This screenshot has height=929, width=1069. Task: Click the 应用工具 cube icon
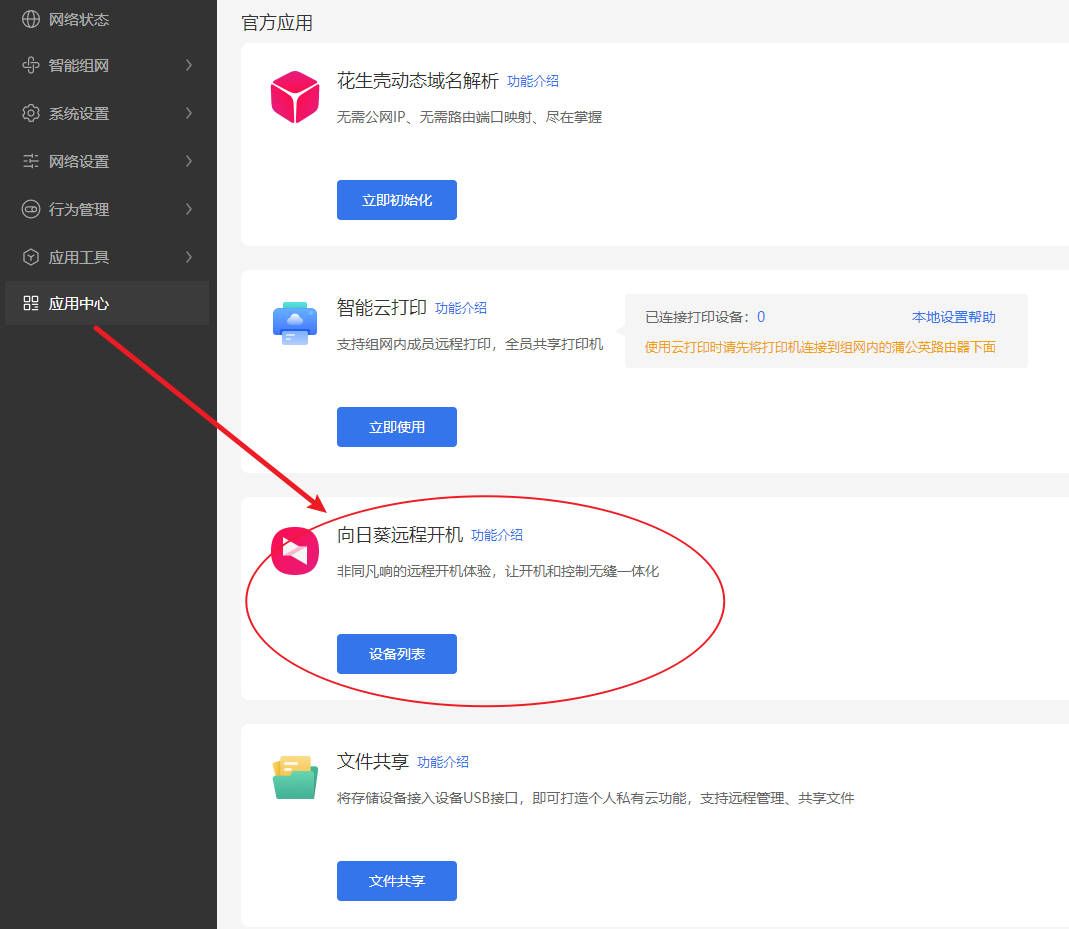point(31,257)
